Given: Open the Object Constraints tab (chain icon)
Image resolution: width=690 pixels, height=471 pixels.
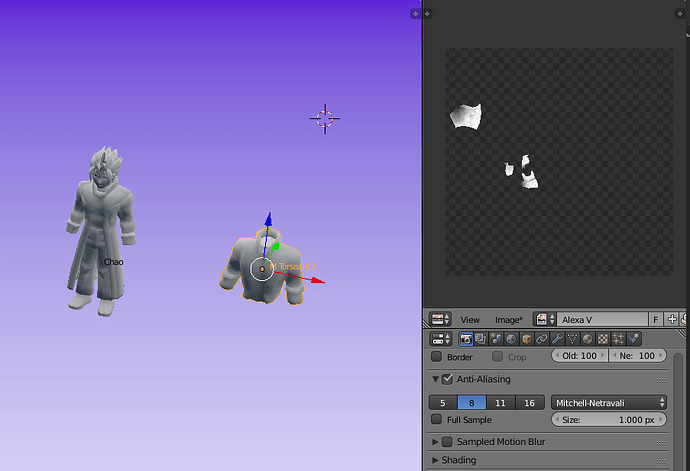Looking at the screenshot, I should [x=542, y=339].
